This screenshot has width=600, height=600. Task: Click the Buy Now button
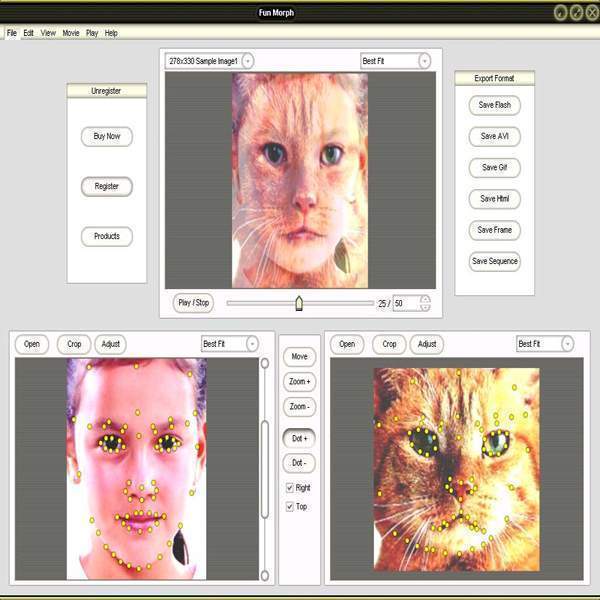coord(107,137)
